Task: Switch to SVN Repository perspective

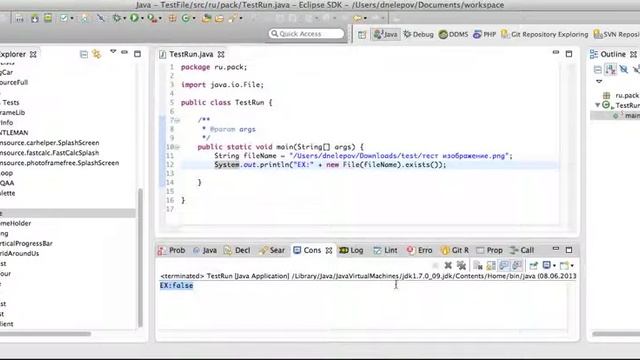Action: (x=616, y=34)
